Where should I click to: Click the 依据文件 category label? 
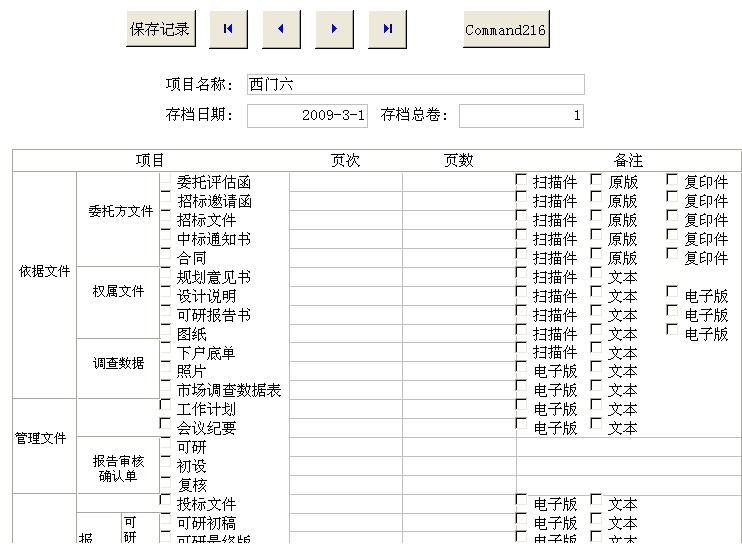(44, 271)
